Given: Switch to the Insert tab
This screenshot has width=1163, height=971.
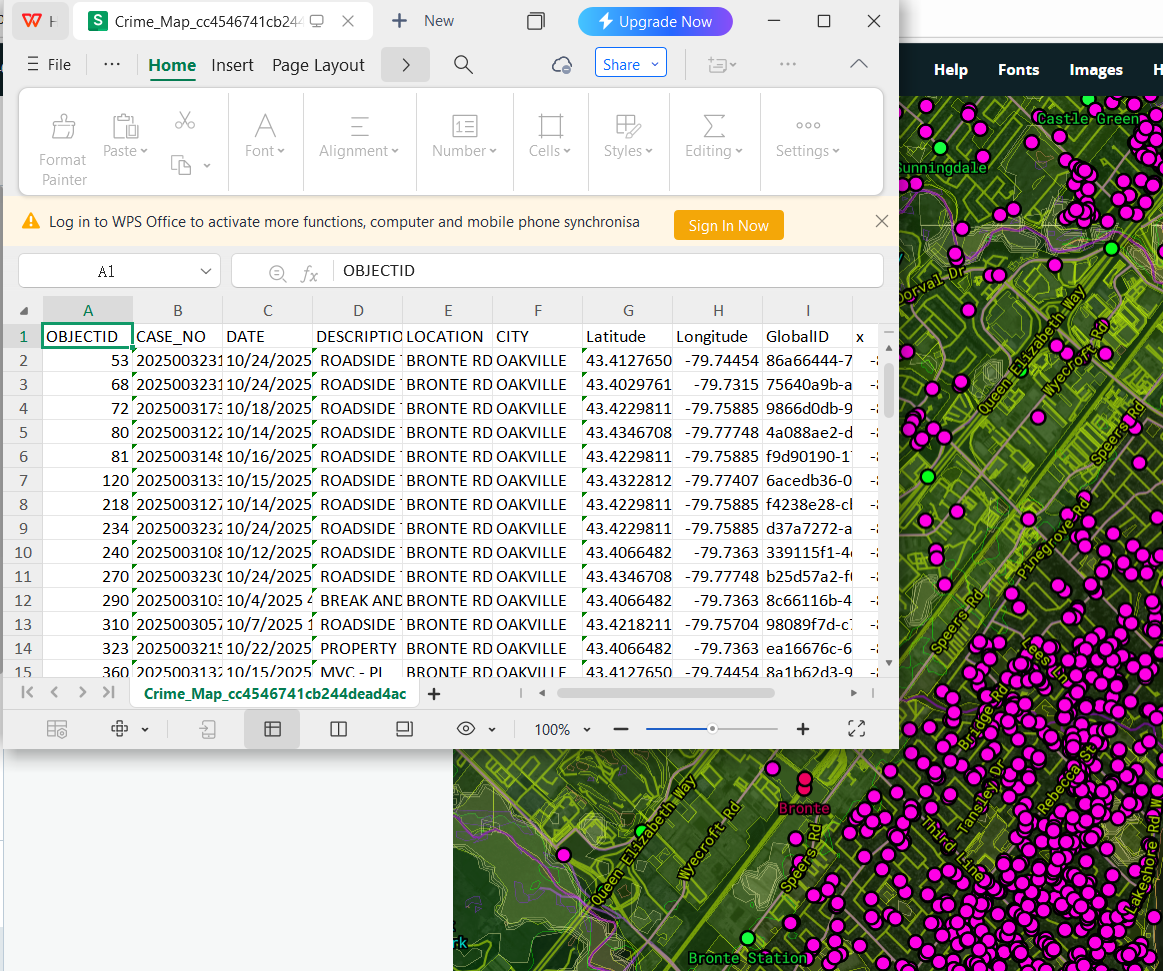Looking at the screenshot, I should pyautogui.click(x=232, y=65).
